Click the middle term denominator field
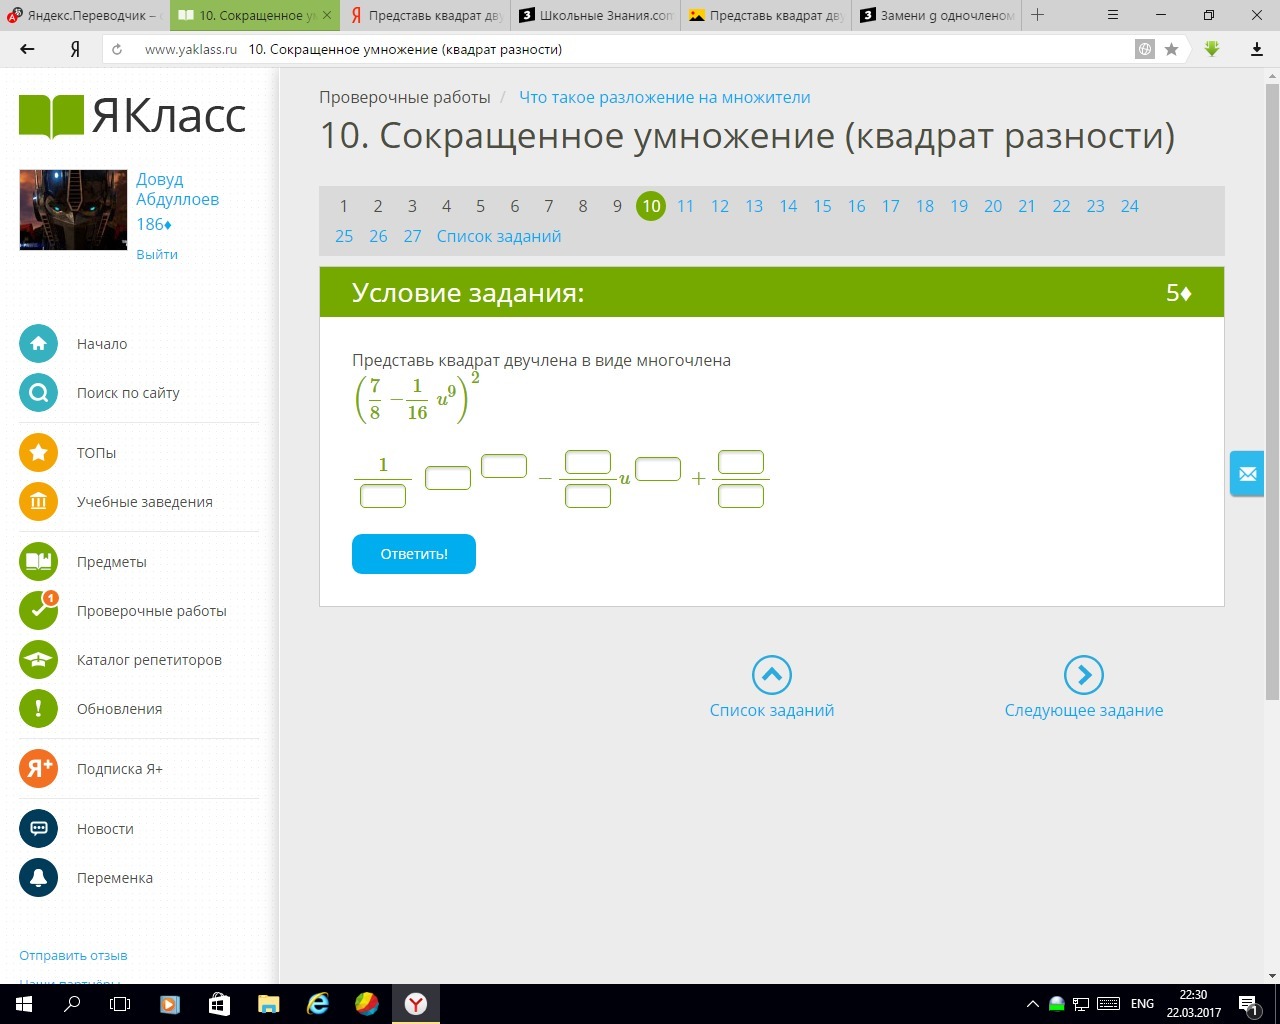The image size is (1280, 1024). pyautogui.click(x=588, y=495)
